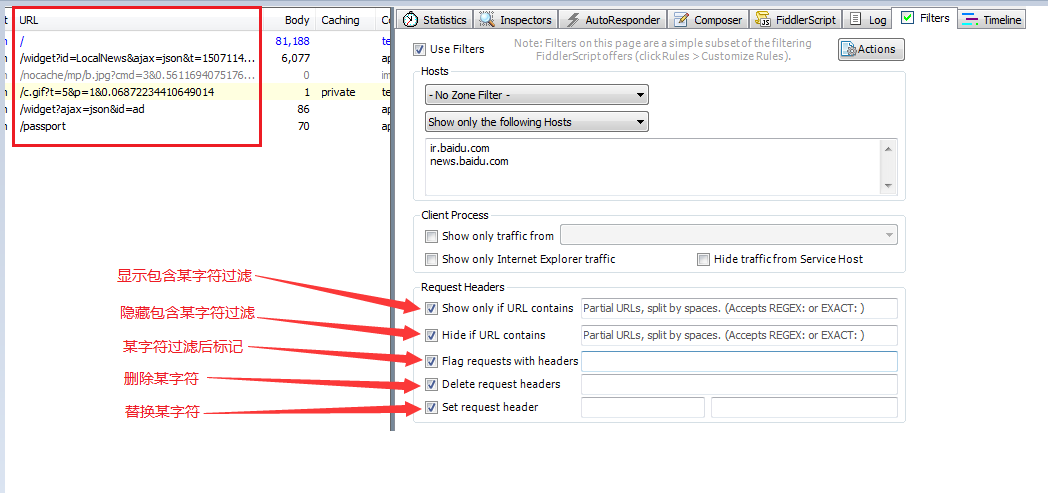Click the Flag requests with headers field

point(739,361)
